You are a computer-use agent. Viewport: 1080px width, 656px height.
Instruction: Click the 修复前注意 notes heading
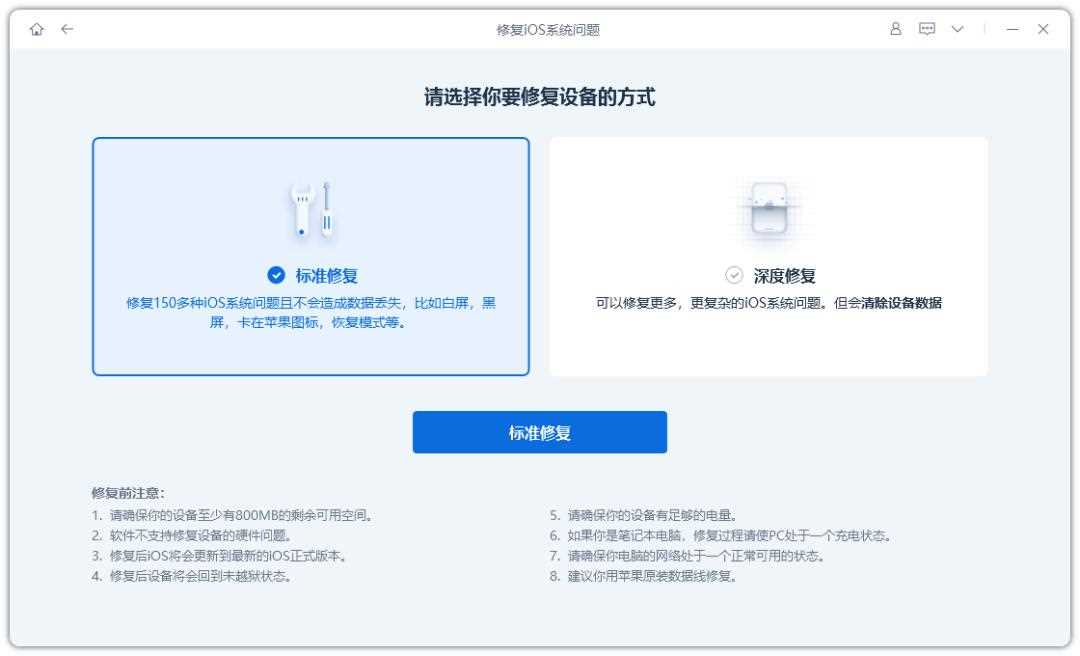[128, 493]
